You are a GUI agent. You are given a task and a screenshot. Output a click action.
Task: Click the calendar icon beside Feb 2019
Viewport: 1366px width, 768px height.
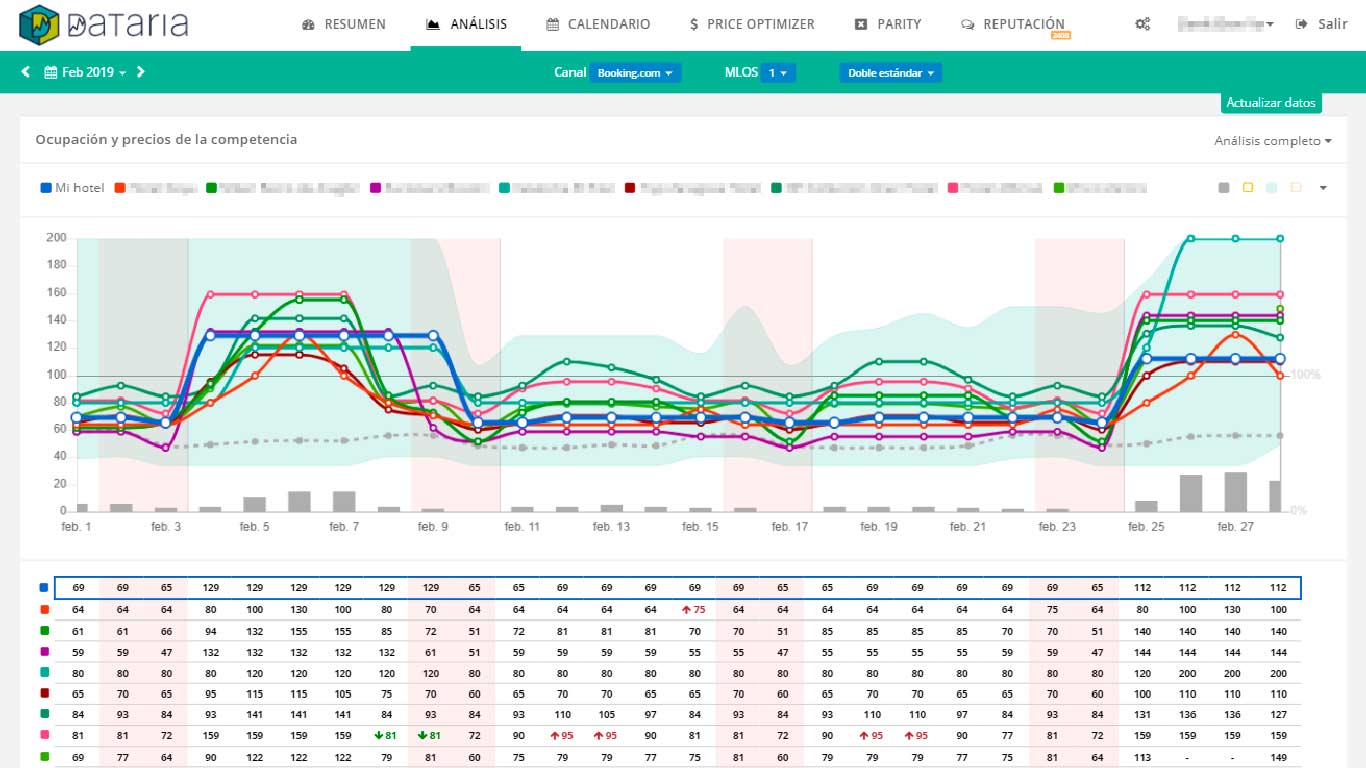tap(50, 72)
